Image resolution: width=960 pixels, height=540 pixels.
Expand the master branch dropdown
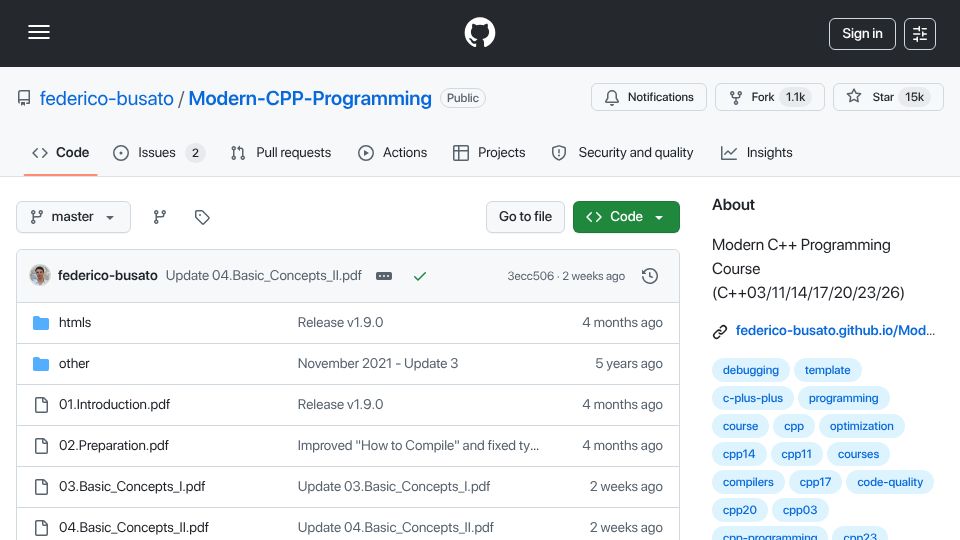73,217
